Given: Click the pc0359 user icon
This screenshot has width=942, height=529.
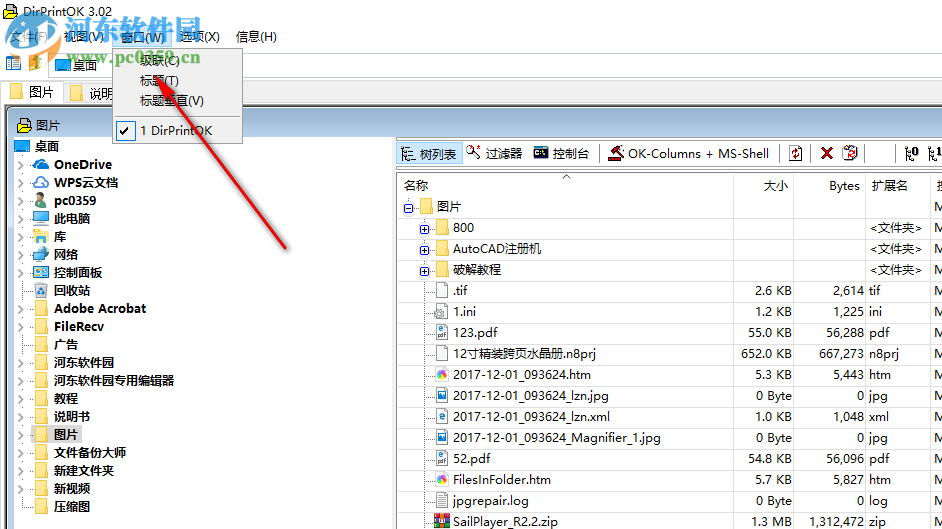Looking at the screenshot, I should pyautogui.click(x=41, y=200).
